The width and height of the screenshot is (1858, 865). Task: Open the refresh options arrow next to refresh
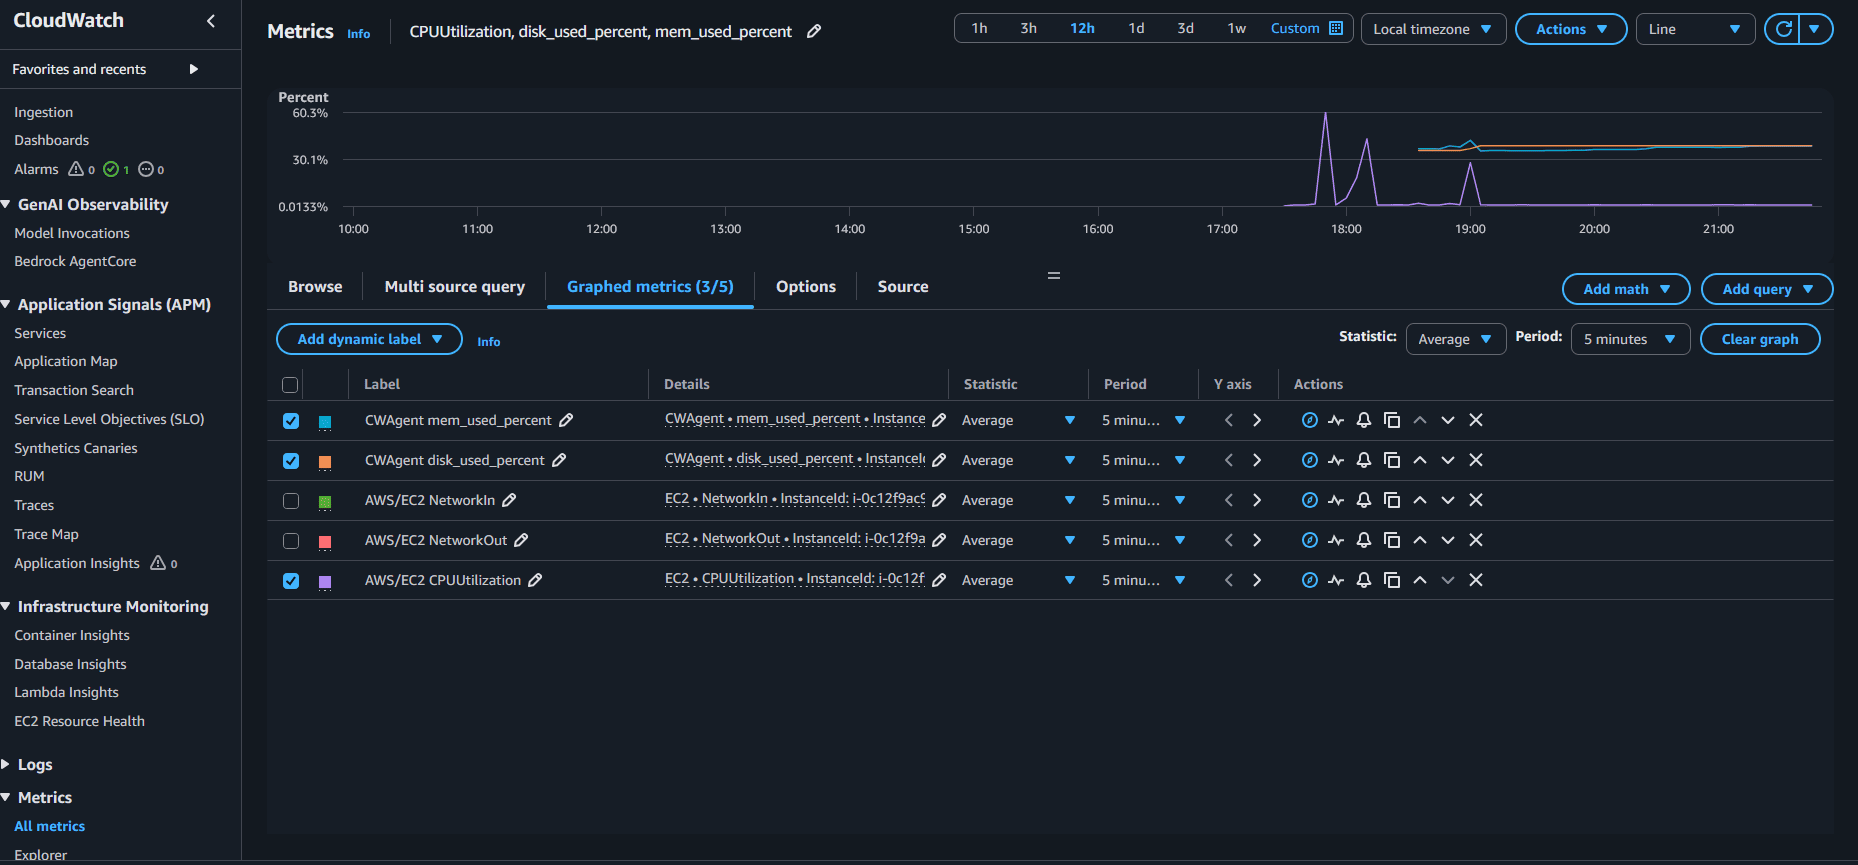click(x=1815, y=29)
